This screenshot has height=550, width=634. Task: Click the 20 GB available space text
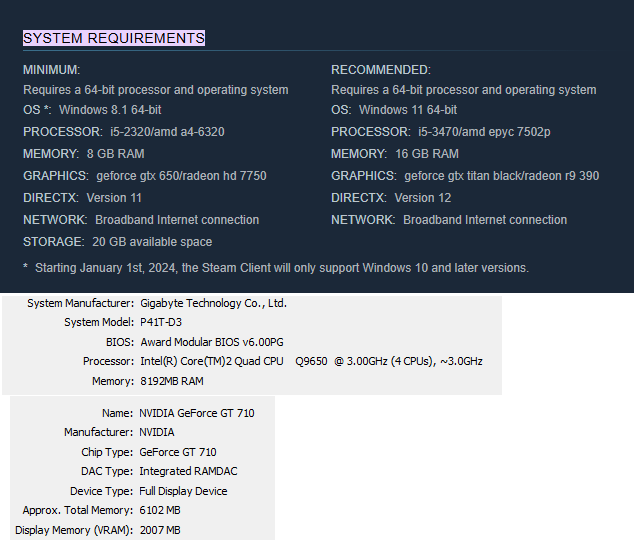click(152, 242)
